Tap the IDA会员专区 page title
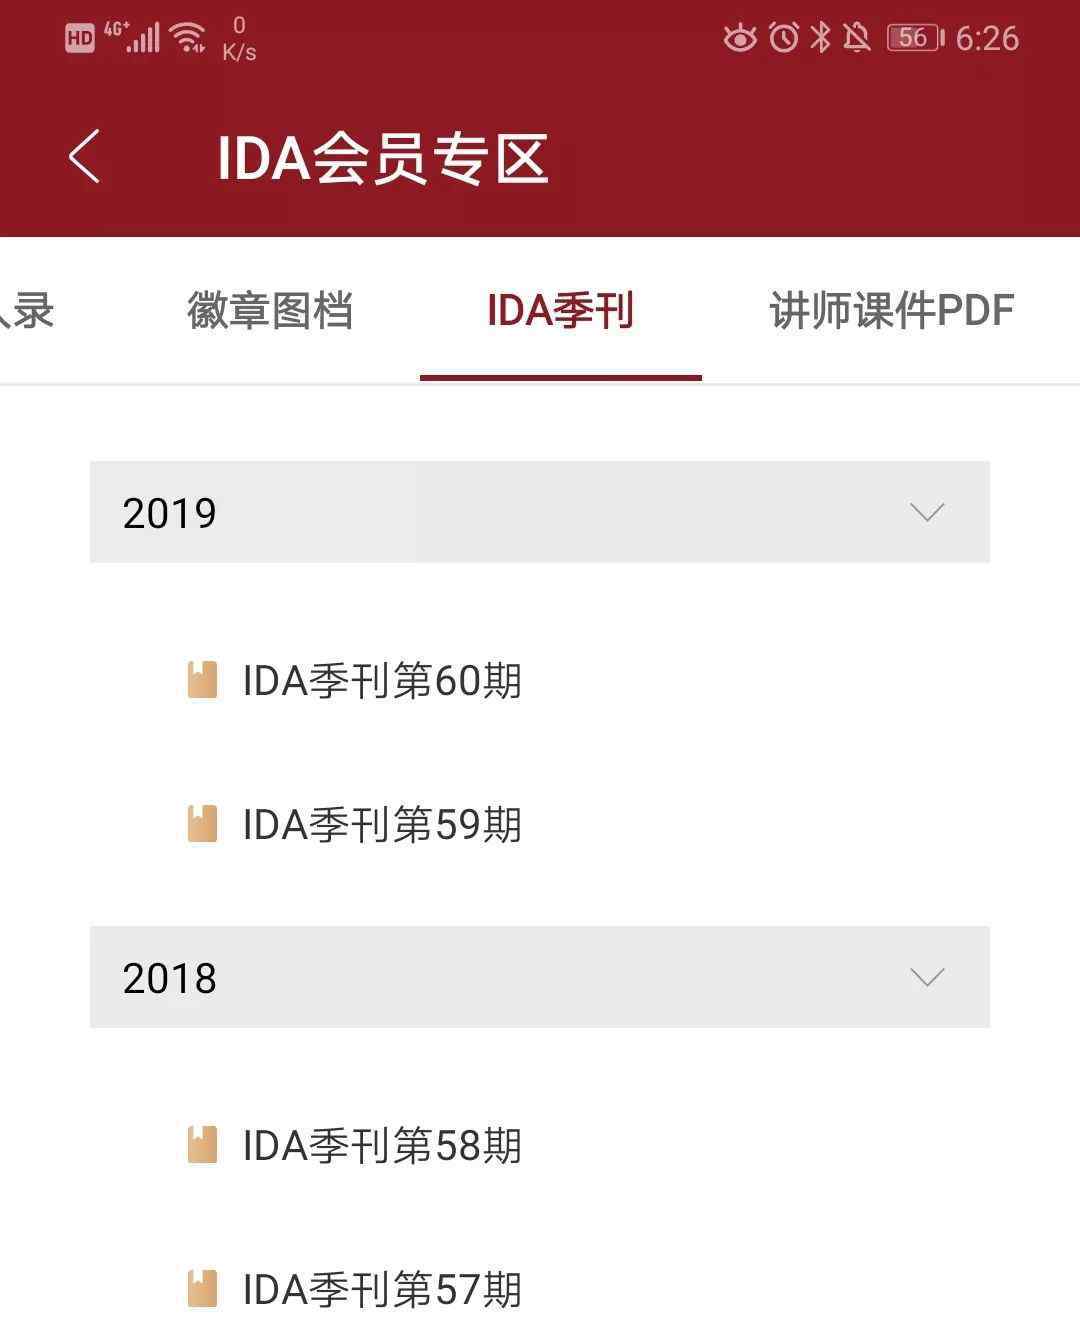 [383, 158]
